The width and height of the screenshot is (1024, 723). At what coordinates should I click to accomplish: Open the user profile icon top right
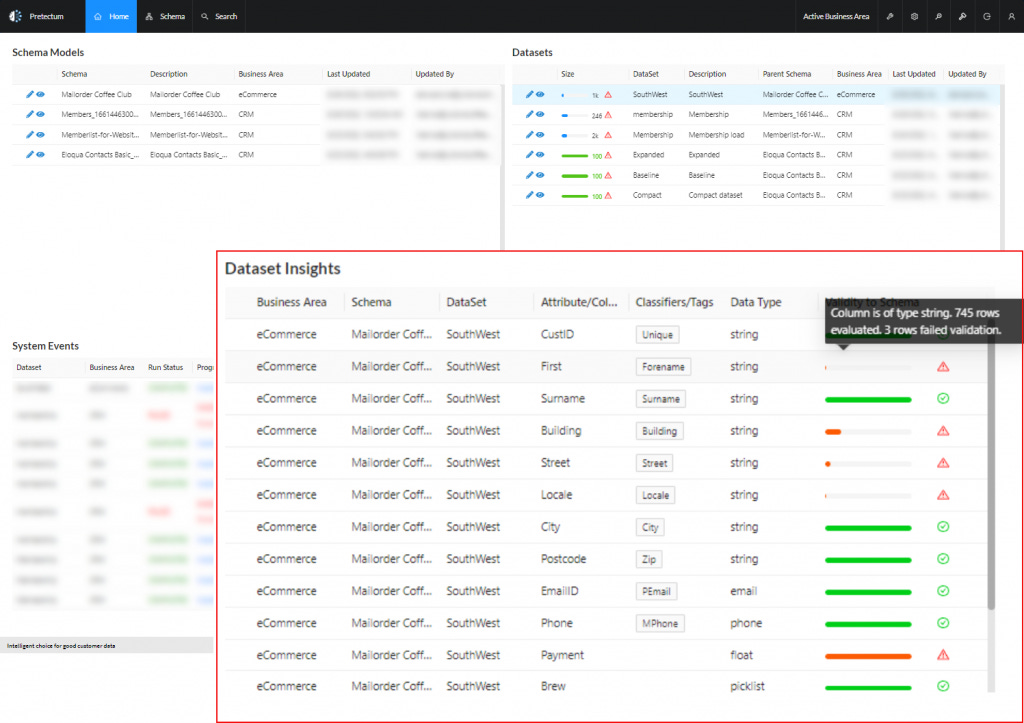[x=1011, y=17]
